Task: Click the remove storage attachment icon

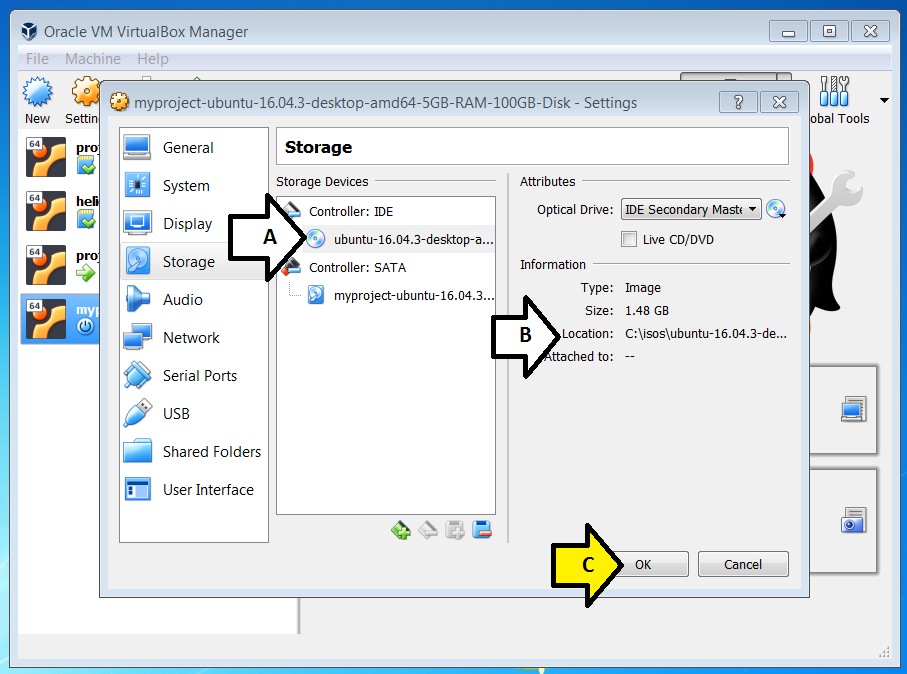Action: 482,529
